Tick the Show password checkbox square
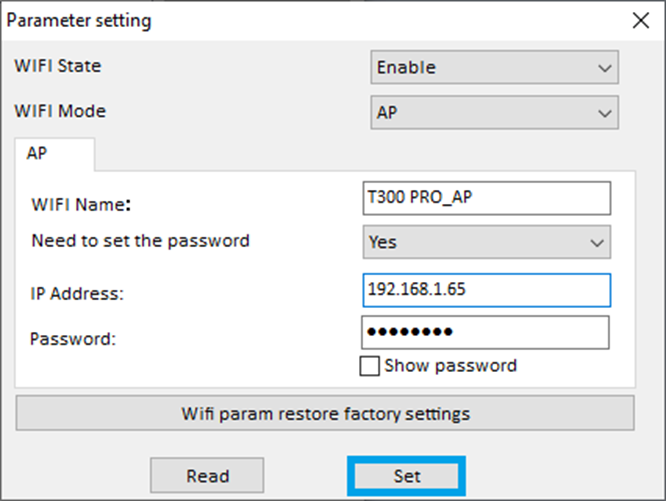The width and height of the screenshot is (666, 501). [x=370, y=366]
